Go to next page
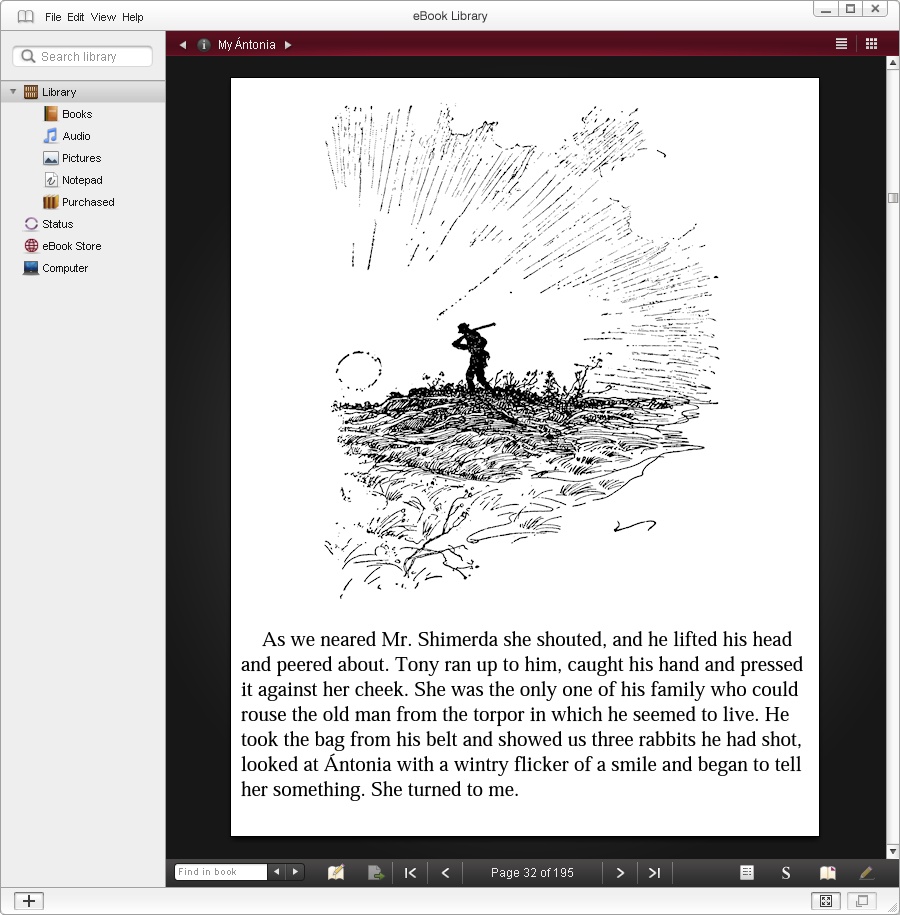The height and width of the screenshot is (915, 900). [620, 873]
